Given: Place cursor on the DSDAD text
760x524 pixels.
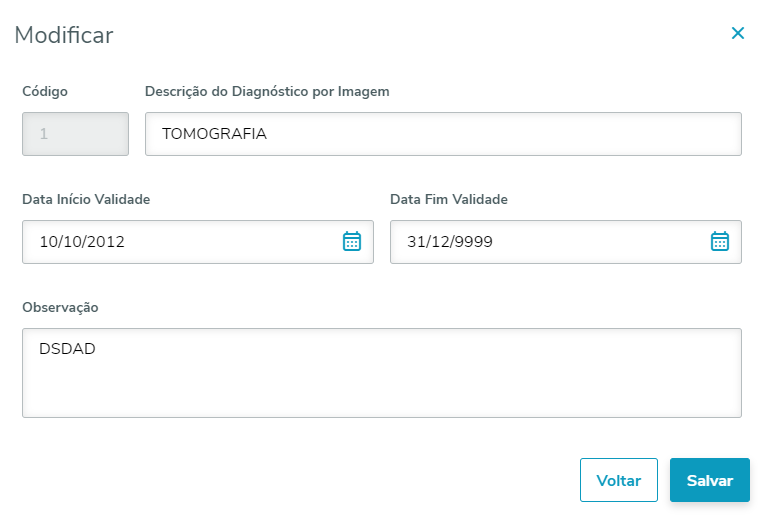Looking at the screenshot, I should coord(67,349).
